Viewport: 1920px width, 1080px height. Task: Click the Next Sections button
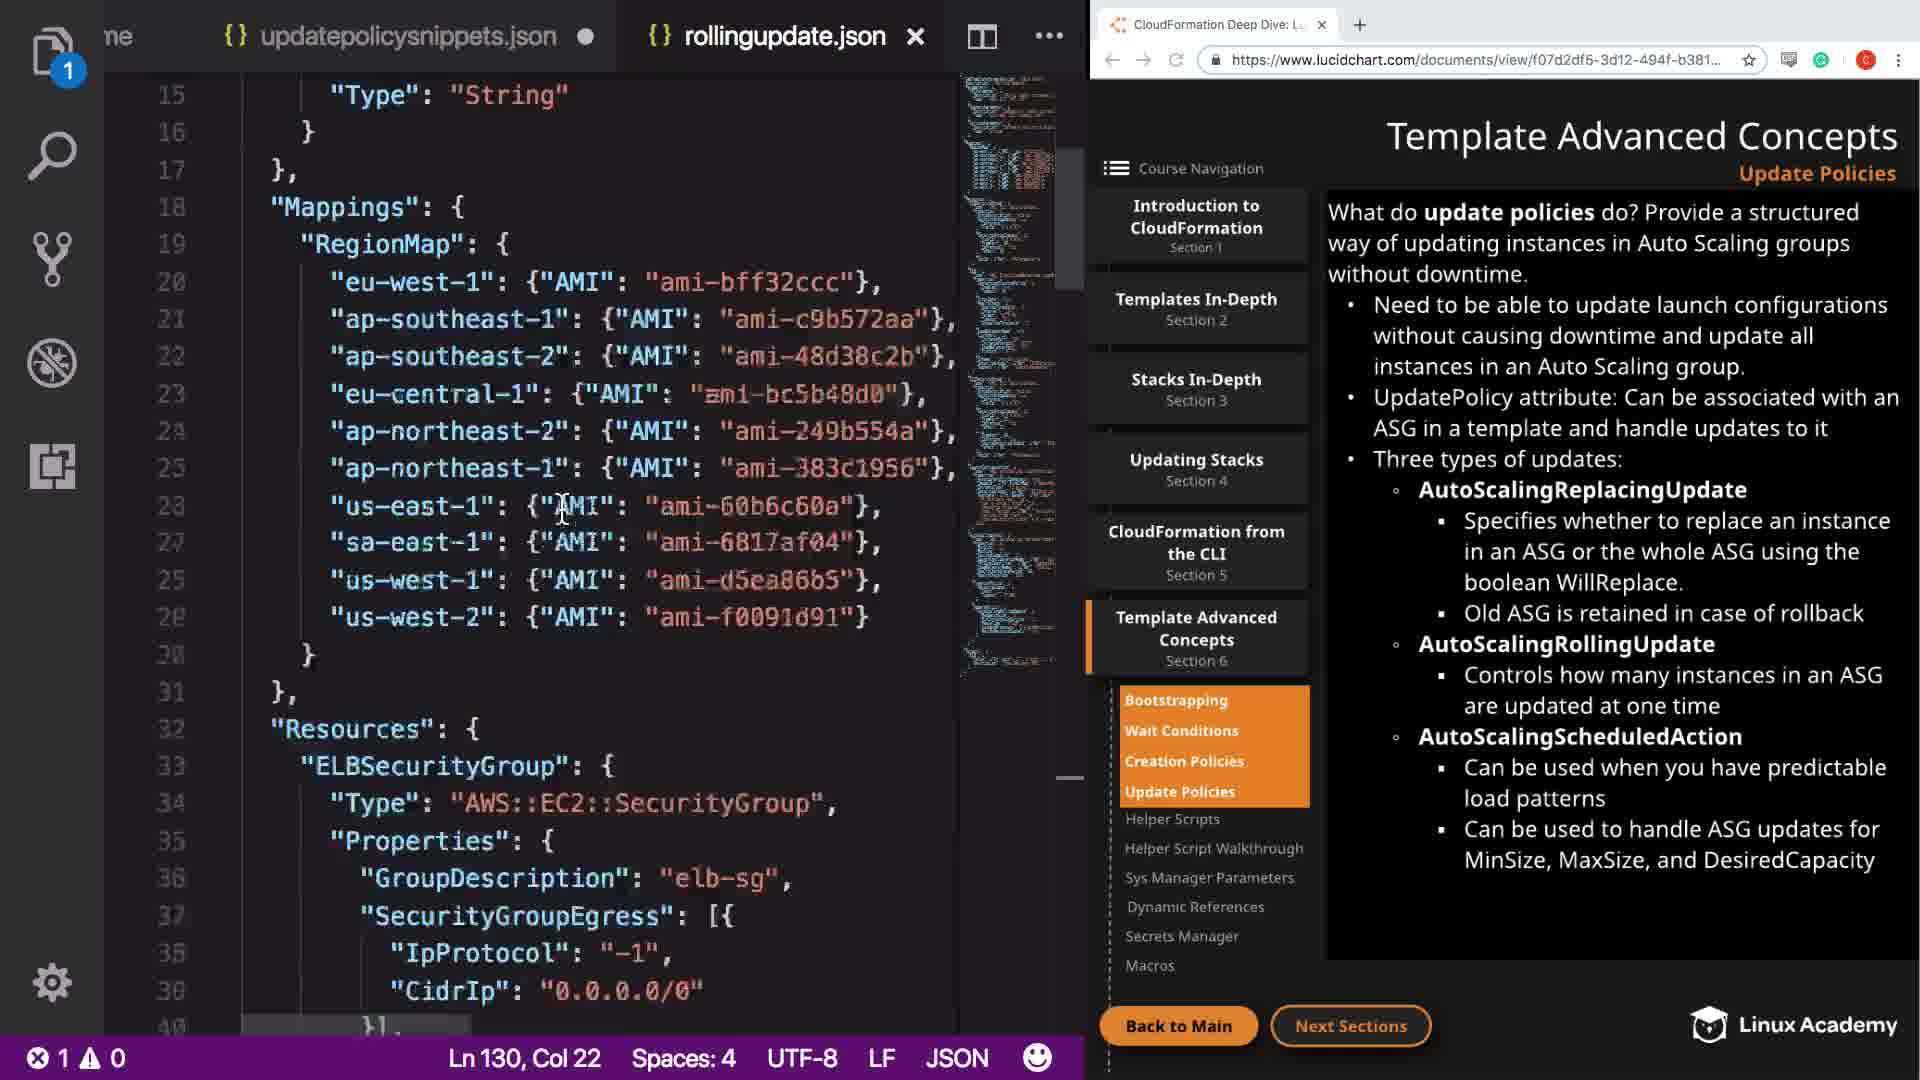click(1350, 1026)
